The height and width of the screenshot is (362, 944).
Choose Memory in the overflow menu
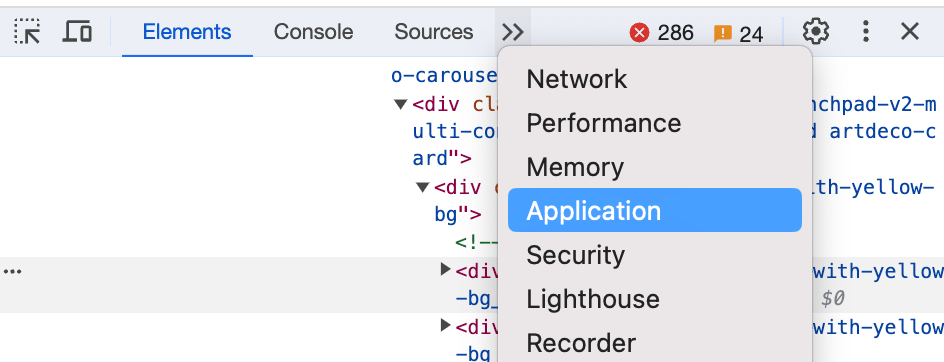(654, 167)
